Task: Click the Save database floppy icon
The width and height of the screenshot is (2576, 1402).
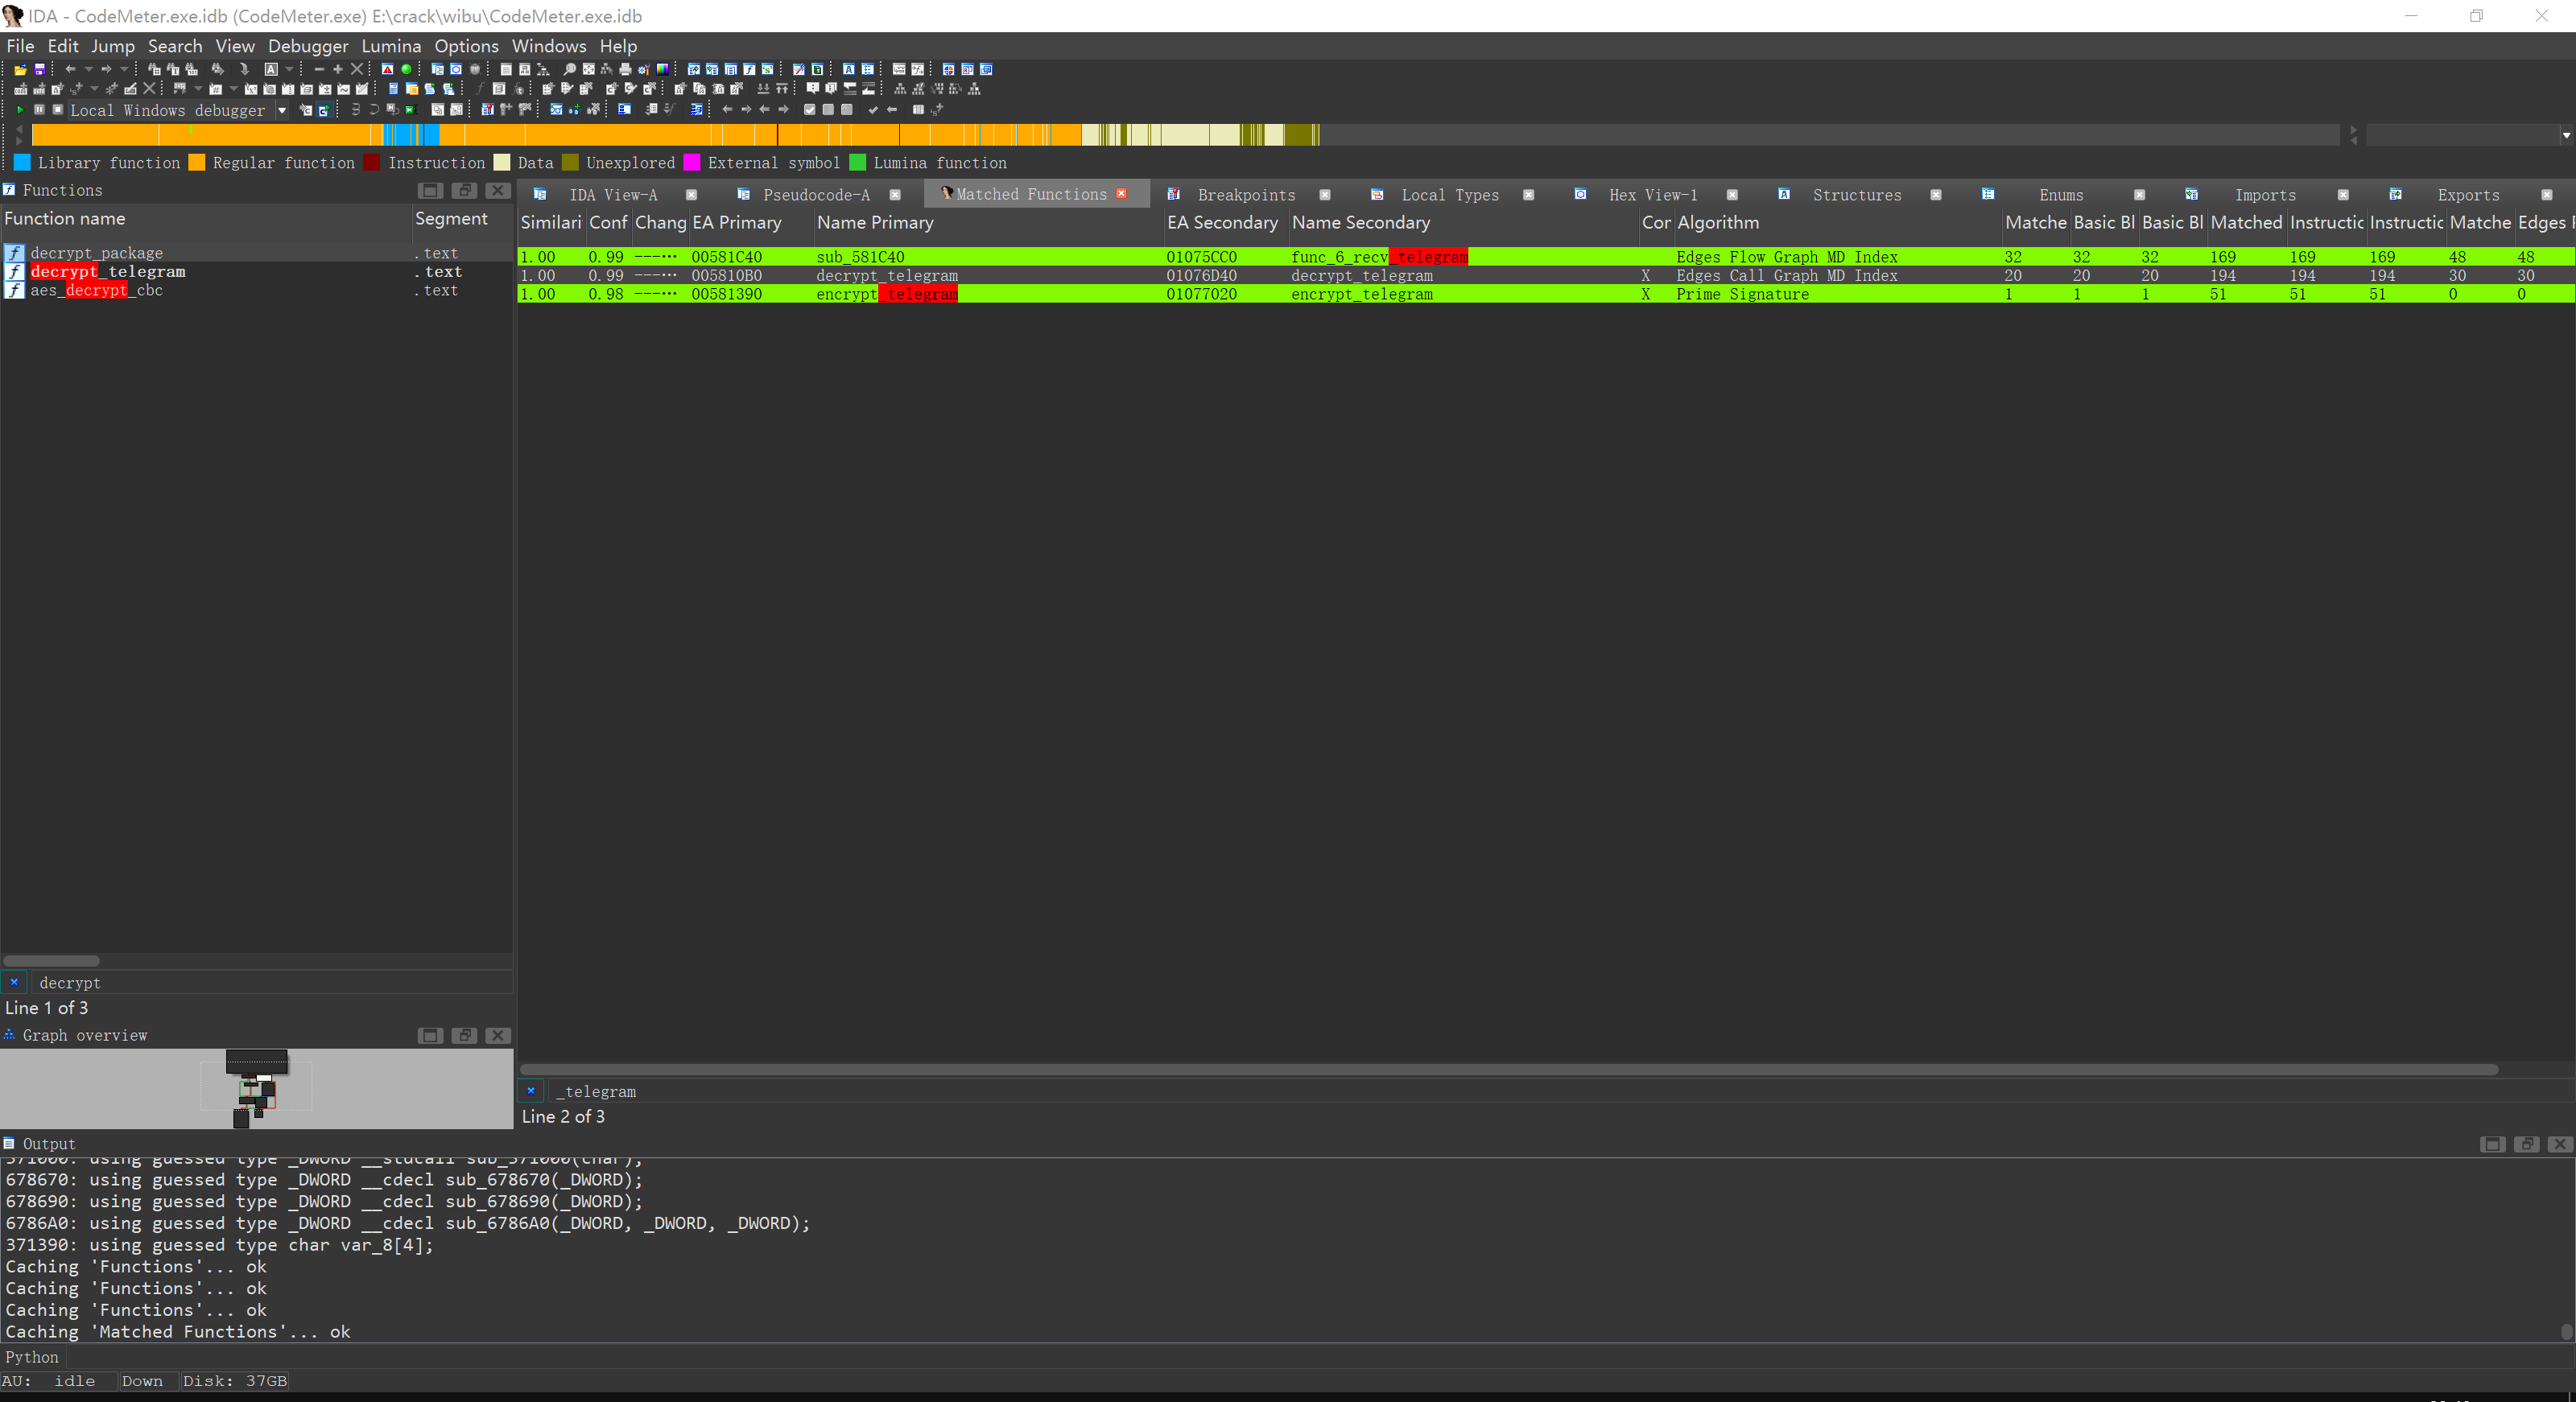Action: [x=40, y=70]
